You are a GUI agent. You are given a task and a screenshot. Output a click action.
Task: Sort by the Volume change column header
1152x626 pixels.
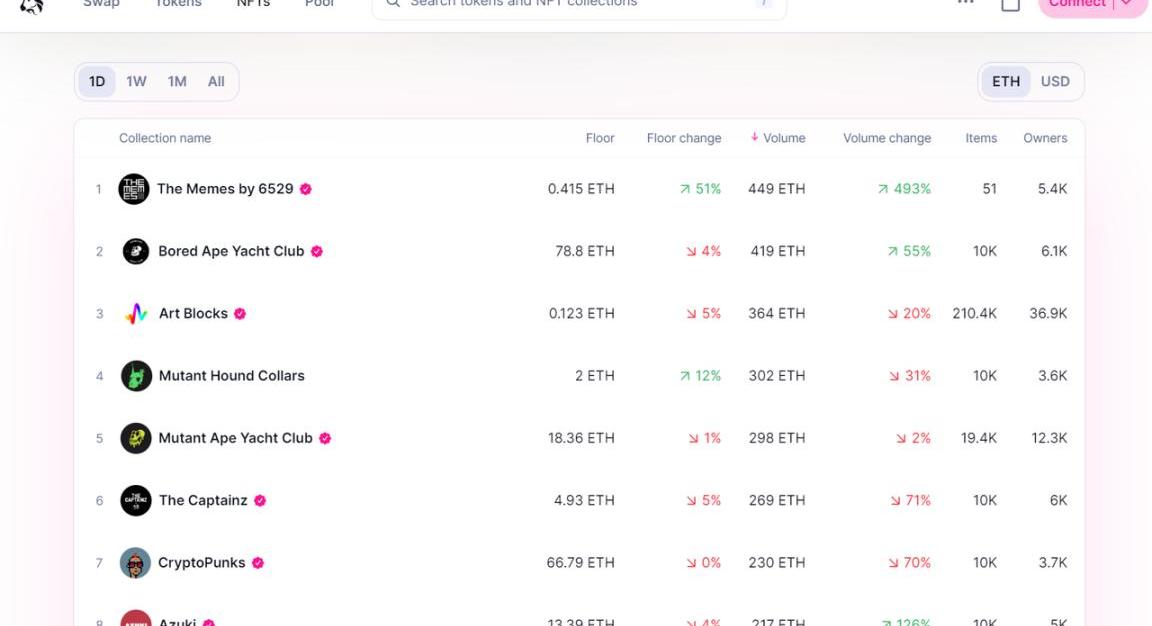pyautogui.click(x=887, y=138)
